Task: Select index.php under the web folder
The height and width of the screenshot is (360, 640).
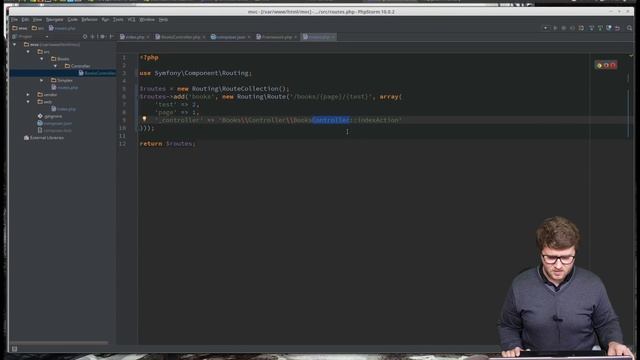Action: click(x=64, y=109)
